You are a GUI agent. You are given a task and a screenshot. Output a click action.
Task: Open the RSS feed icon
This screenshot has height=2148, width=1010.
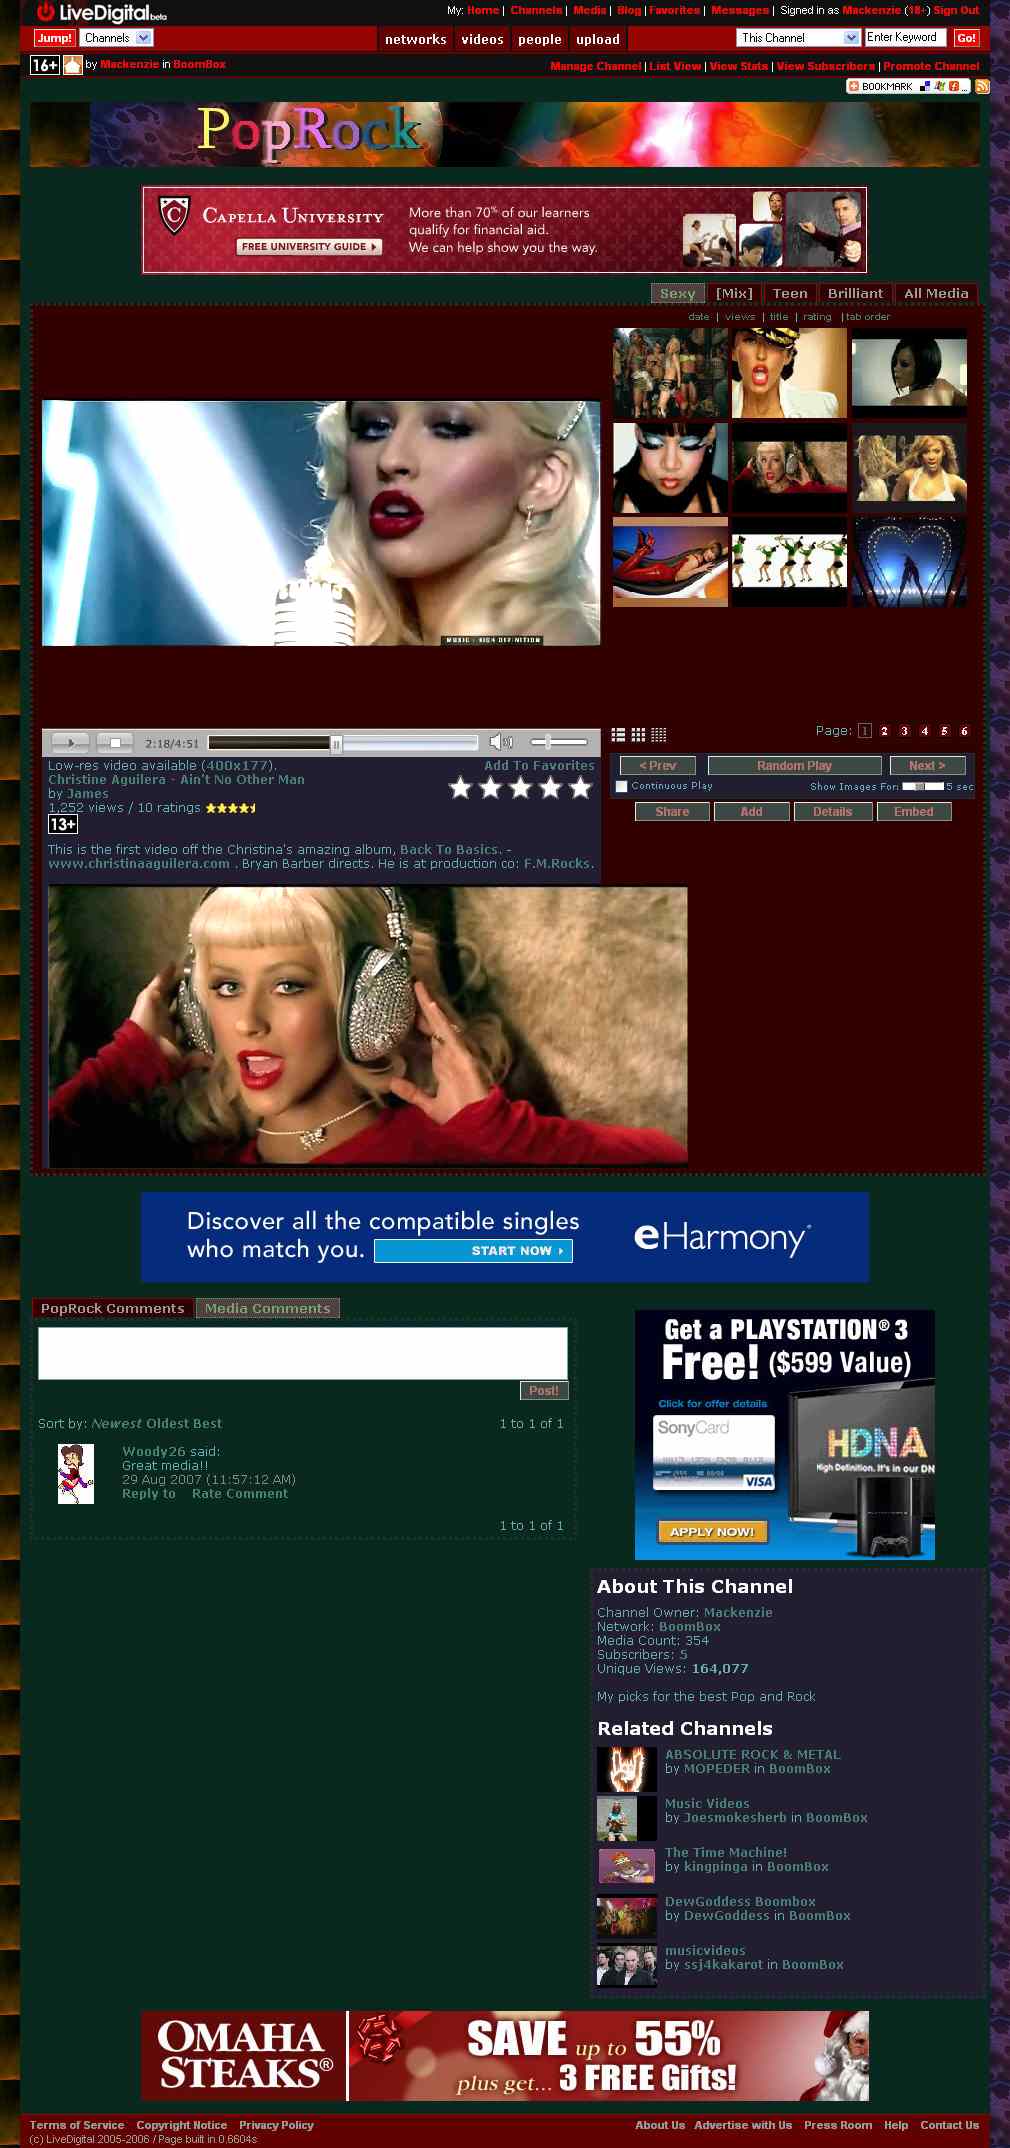tap(982, 86)
